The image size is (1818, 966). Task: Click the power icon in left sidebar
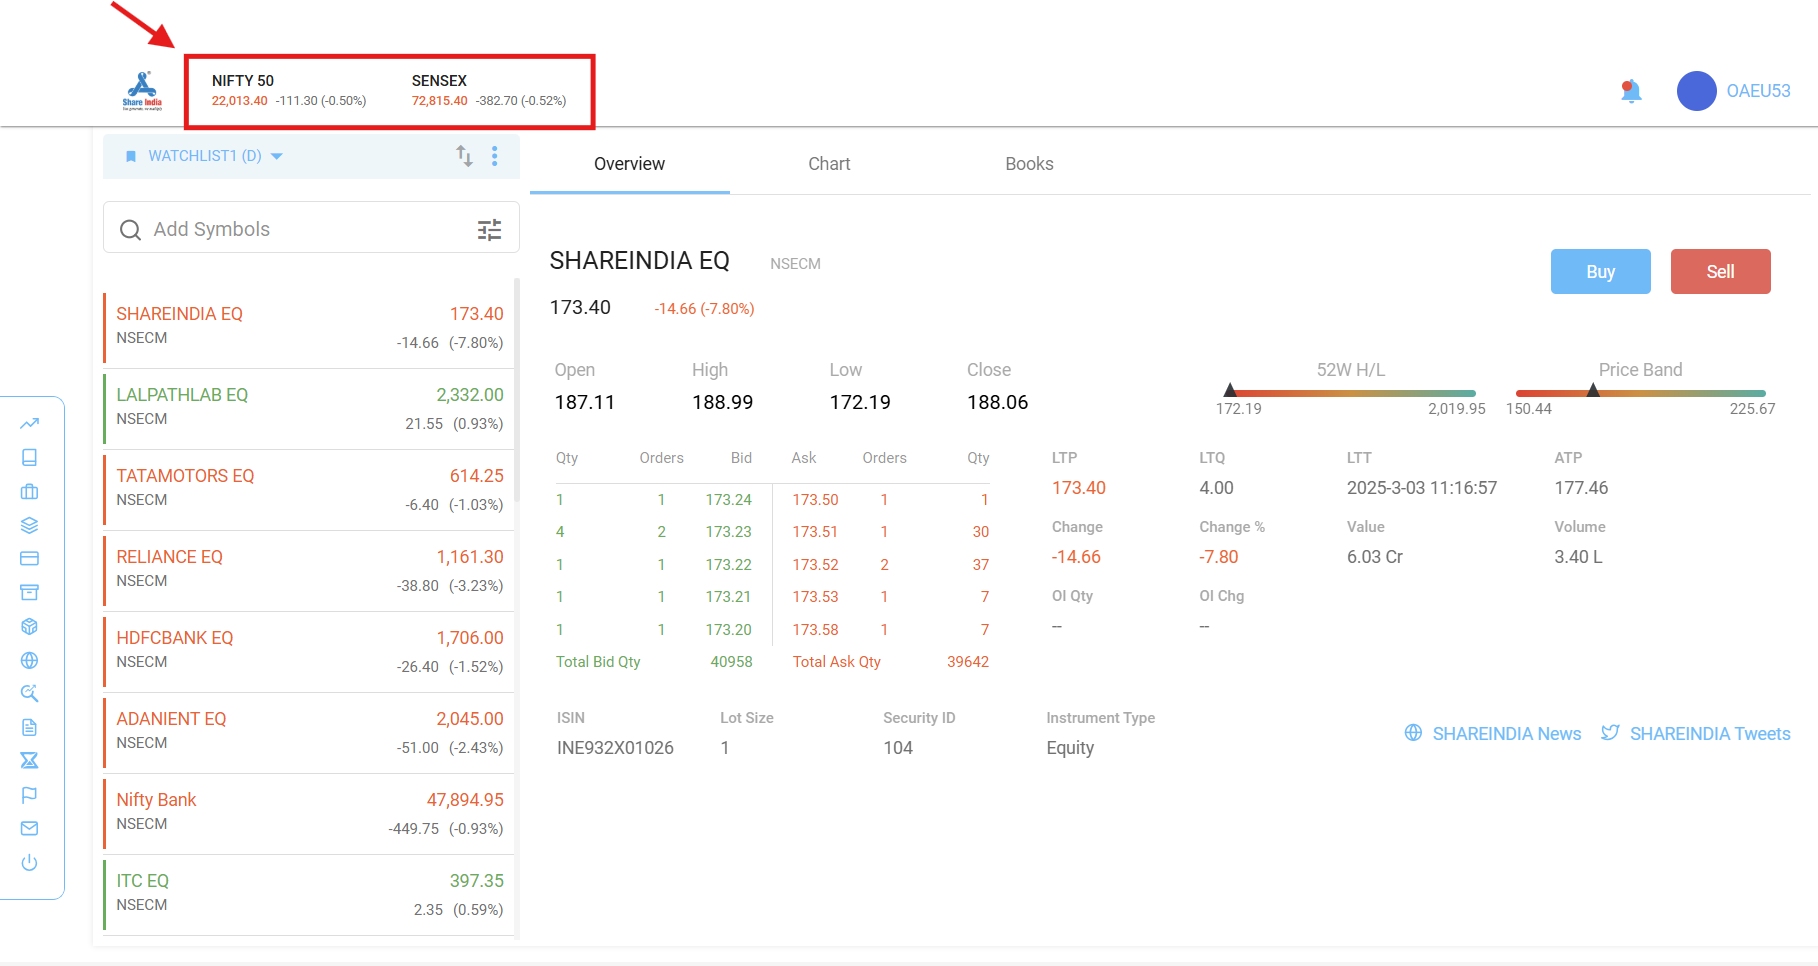[x=29, y=862]
